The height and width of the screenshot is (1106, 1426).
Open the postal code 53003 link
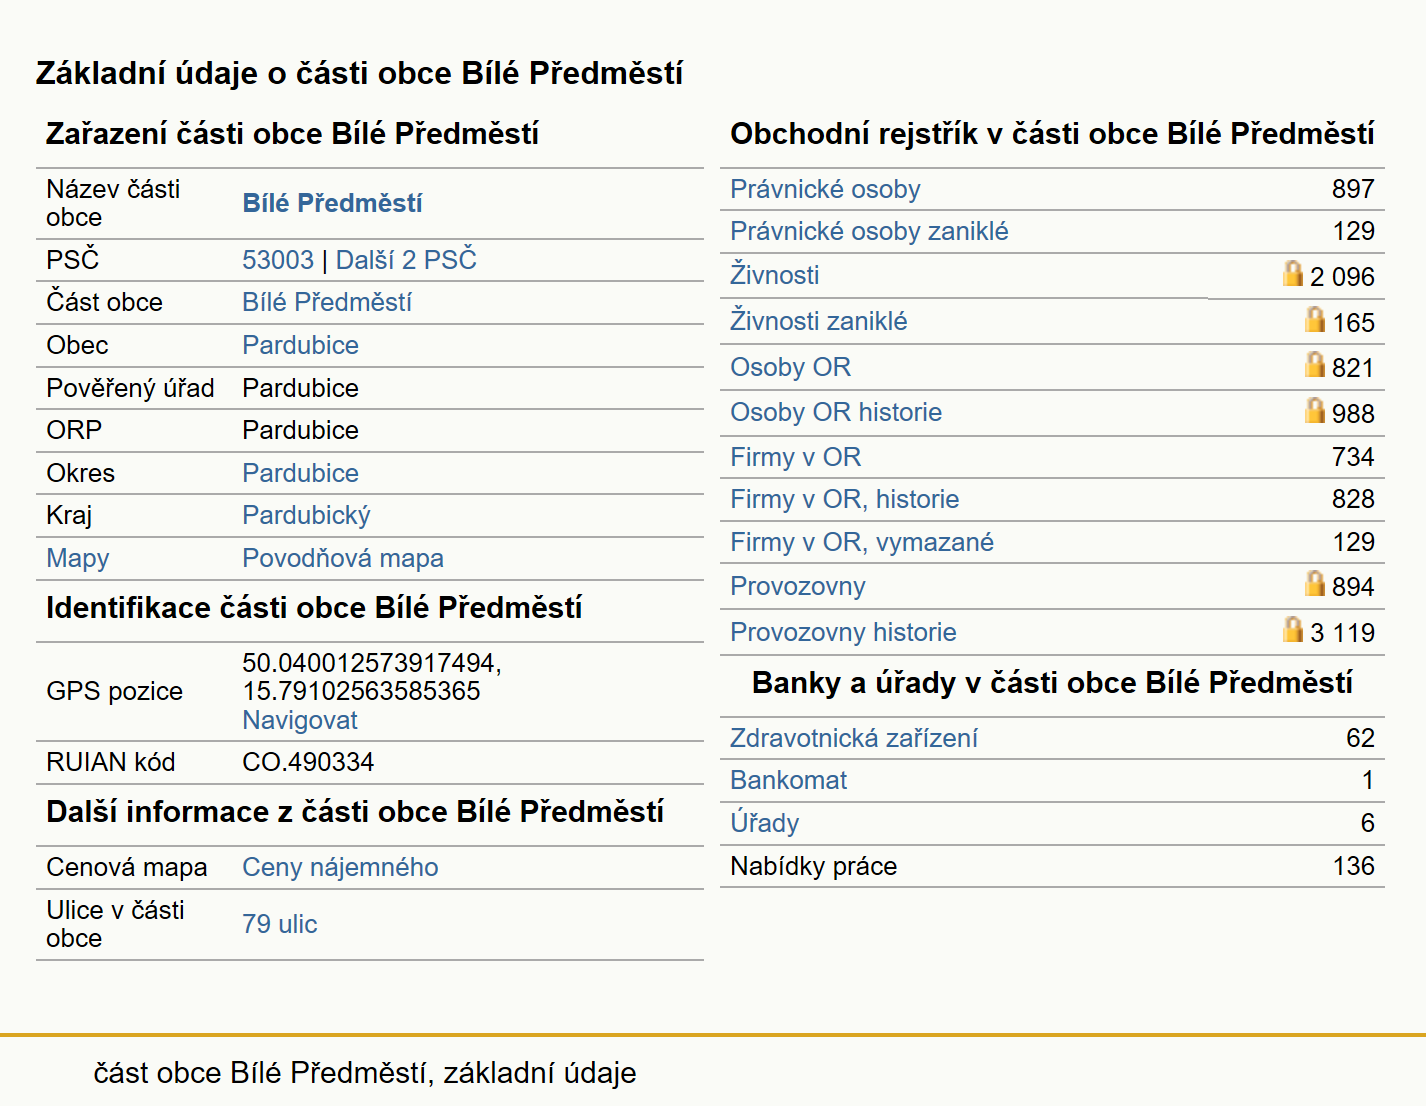[x=278, y=260]
